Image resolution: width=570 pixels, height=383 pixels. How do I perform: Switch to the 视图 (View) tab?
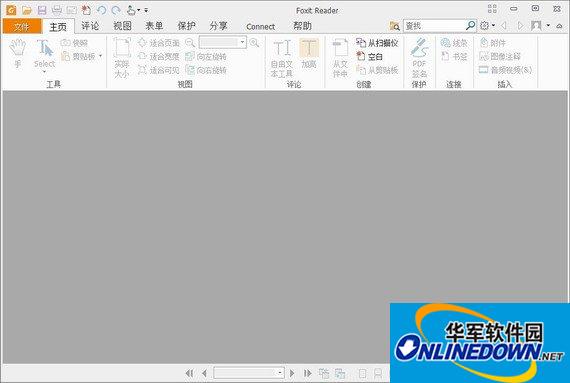click(x=122, y=26)
